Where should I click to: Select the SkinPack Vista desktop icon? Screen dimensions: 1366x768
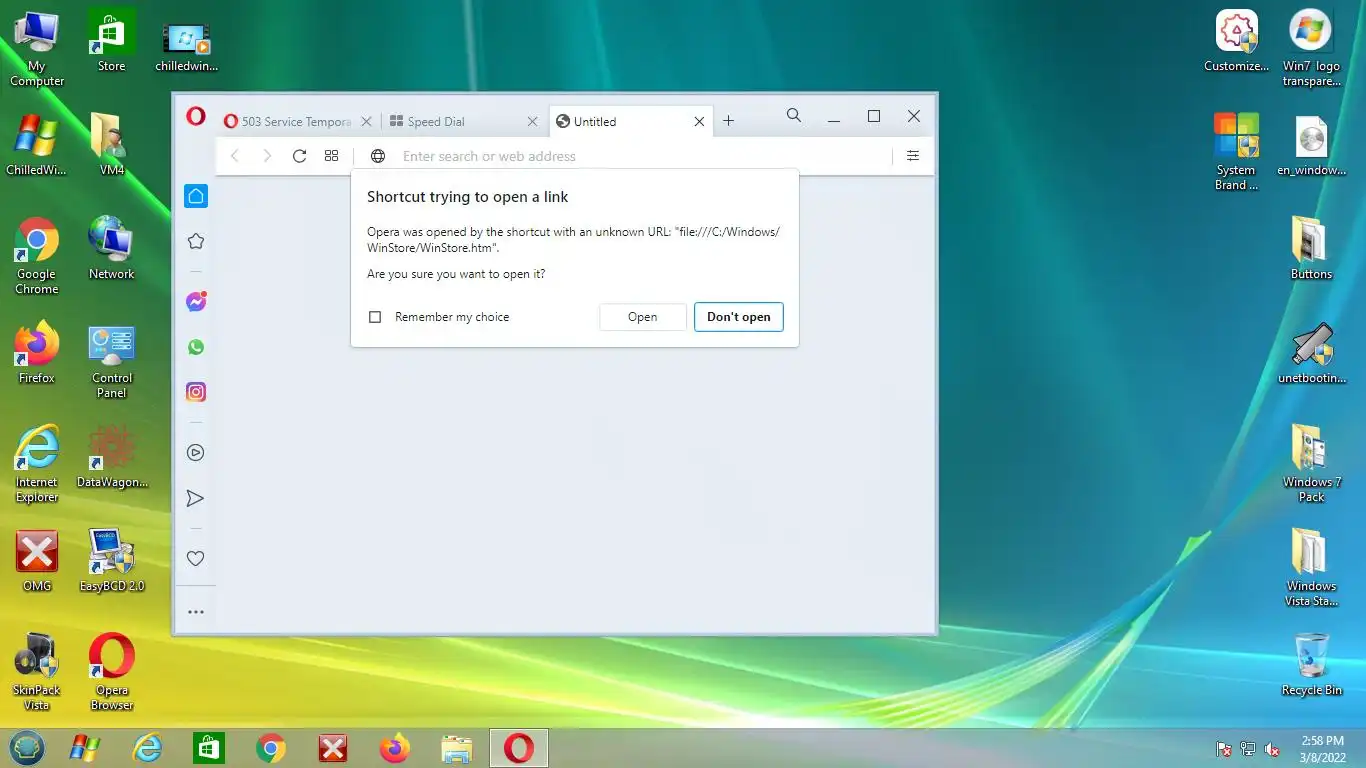point(37,672)
